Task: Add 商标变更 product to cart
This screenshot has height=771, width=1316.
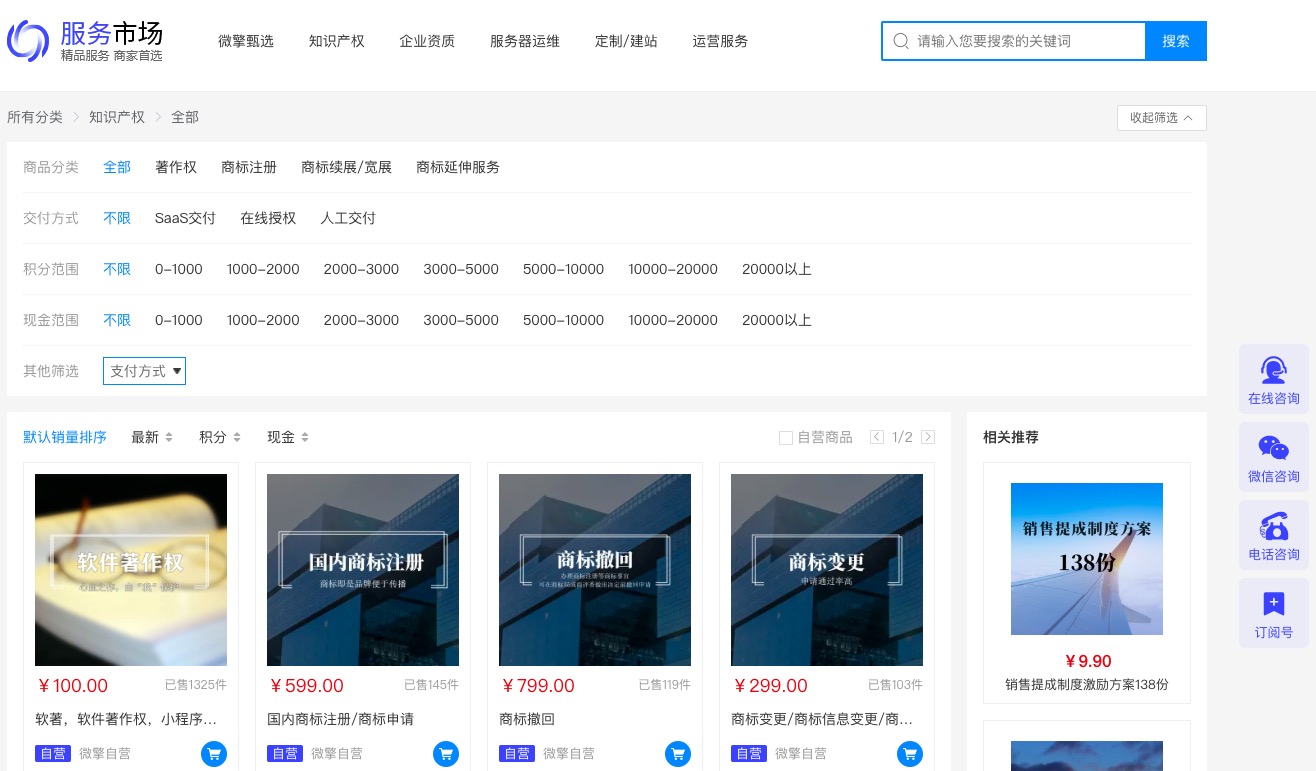Action: 910,754
